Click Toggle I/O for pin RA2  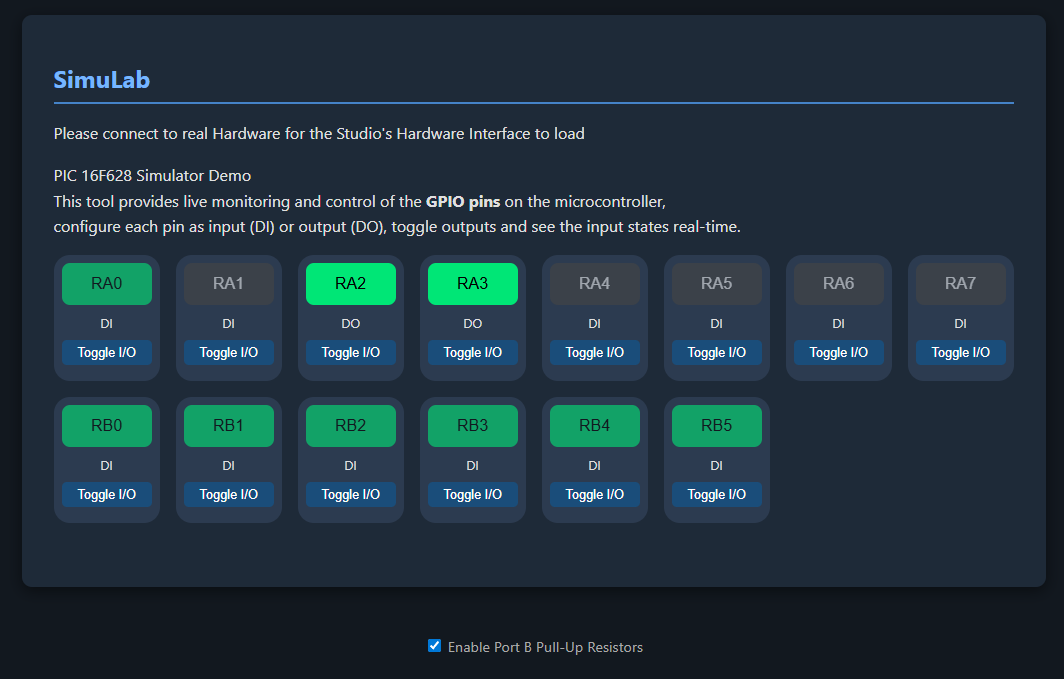(351, 352)
